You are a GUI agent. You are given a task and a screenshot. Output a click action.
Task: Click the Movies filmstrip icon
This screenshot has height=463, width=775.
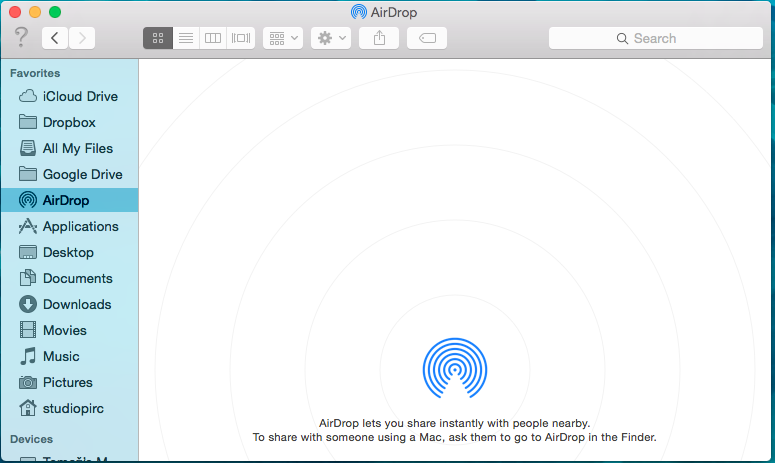(x=28, y=330)
